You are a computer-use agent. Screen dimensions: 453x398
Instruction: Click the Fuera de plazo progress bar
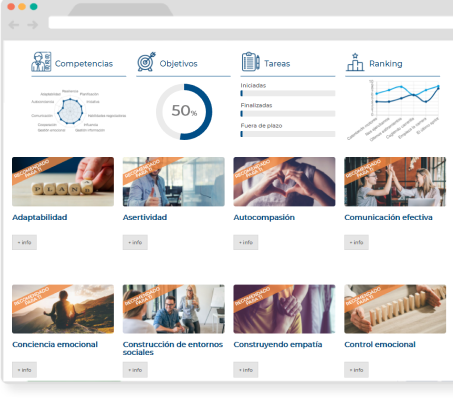(288, 134)
